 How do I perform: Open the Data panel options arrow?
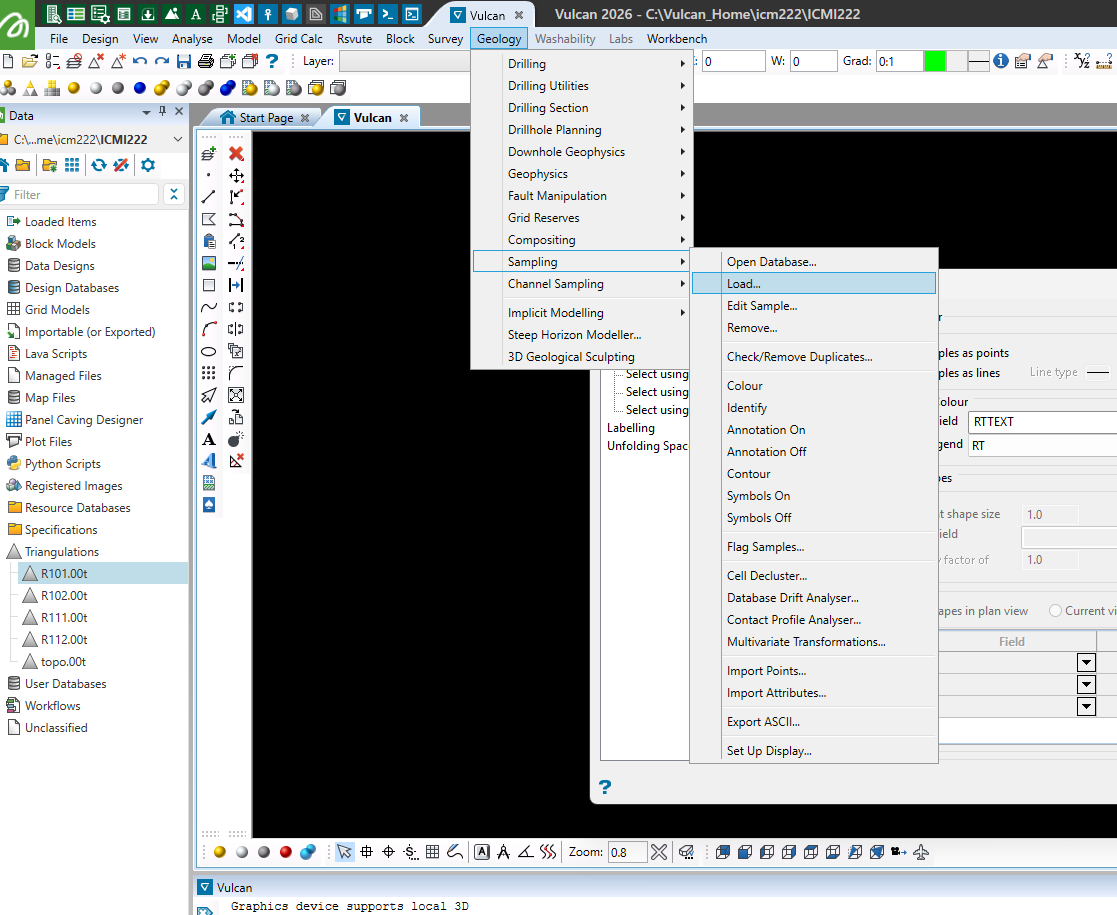tap(146, 113)
